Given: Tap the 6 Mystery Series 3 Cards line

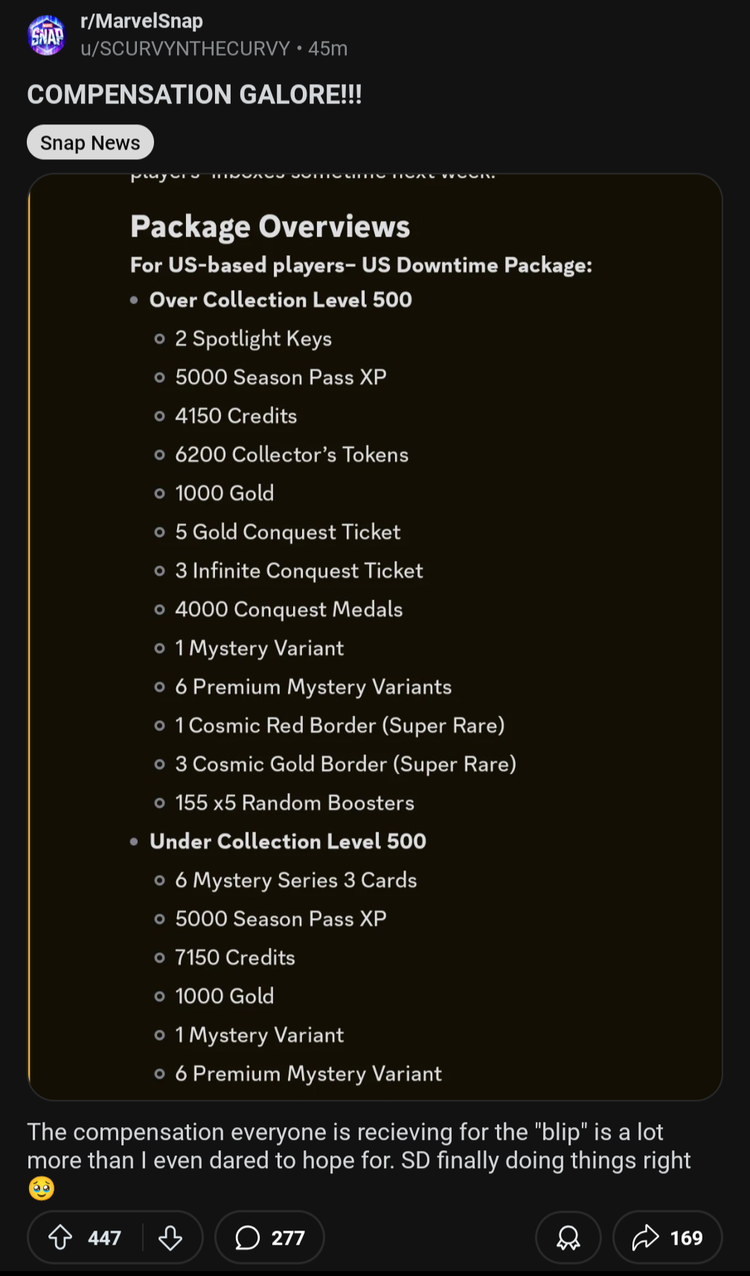Looking at the screenshot, I should 296,880.
